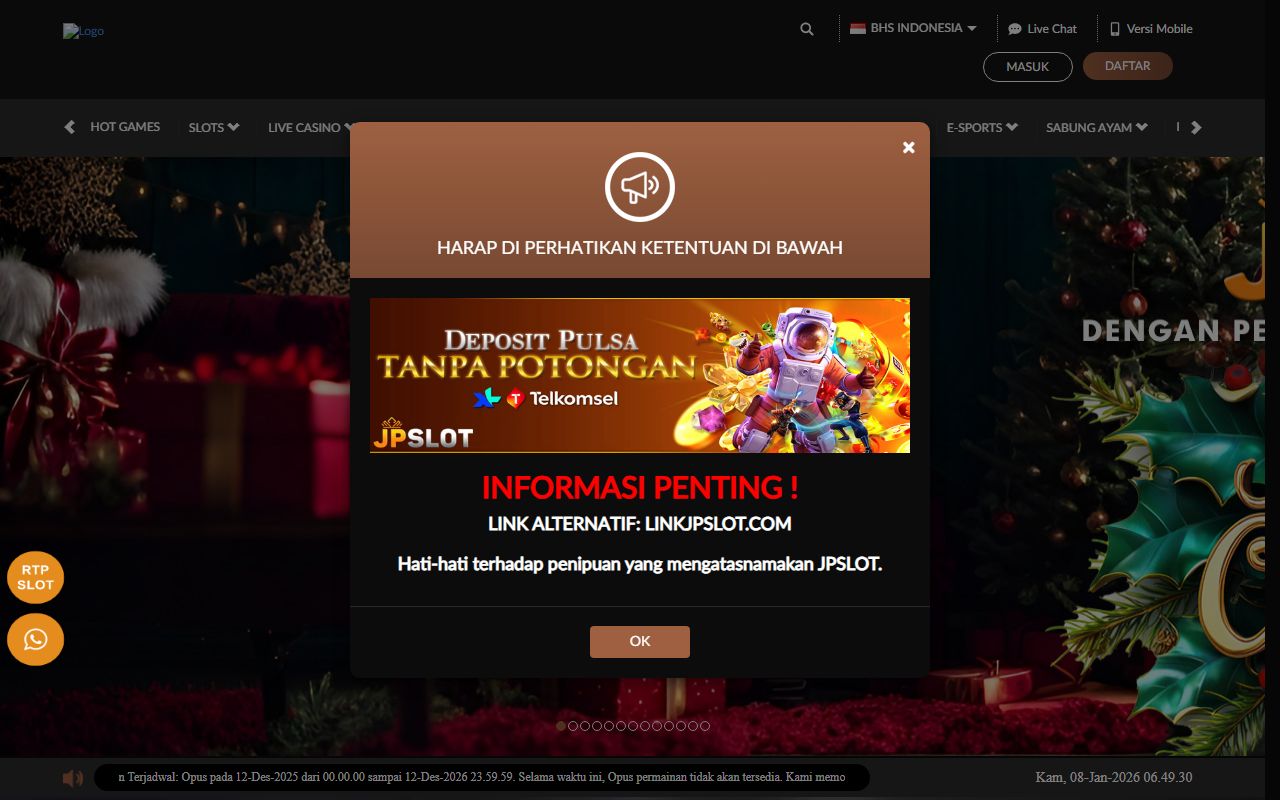Close the popup with X icon
Viewport: 1280px width, 800px height.
click(x=908, y=147)
